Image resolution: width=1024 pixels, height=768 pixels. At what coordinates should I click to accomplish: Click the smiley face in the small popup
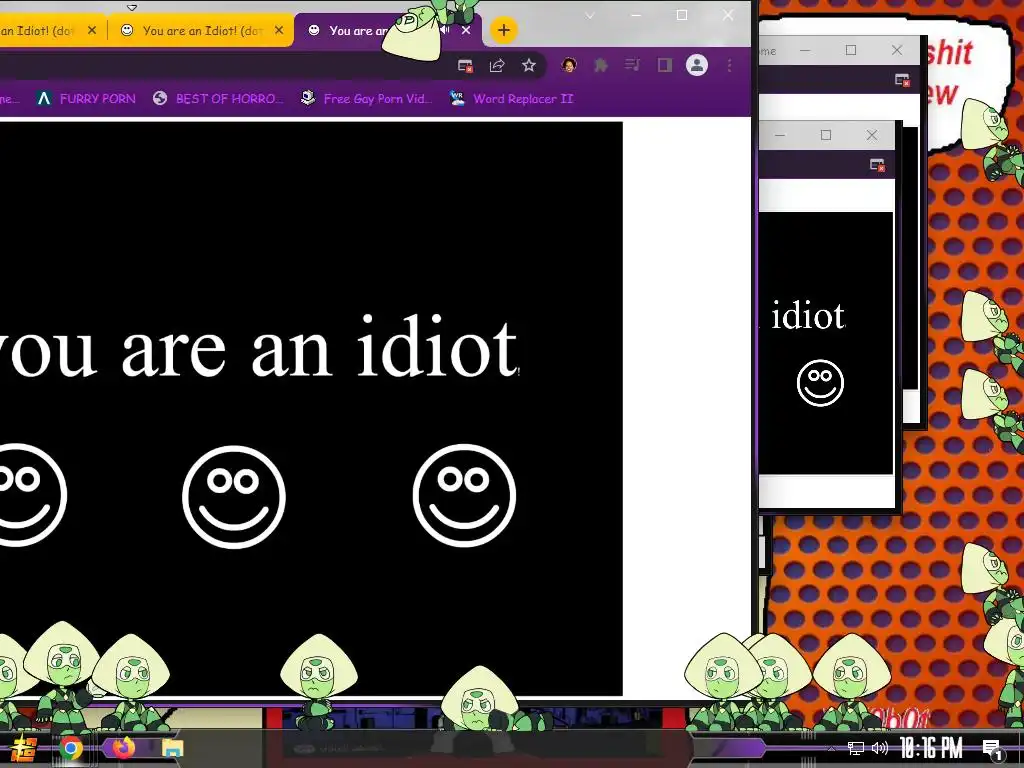coord(820,383)
